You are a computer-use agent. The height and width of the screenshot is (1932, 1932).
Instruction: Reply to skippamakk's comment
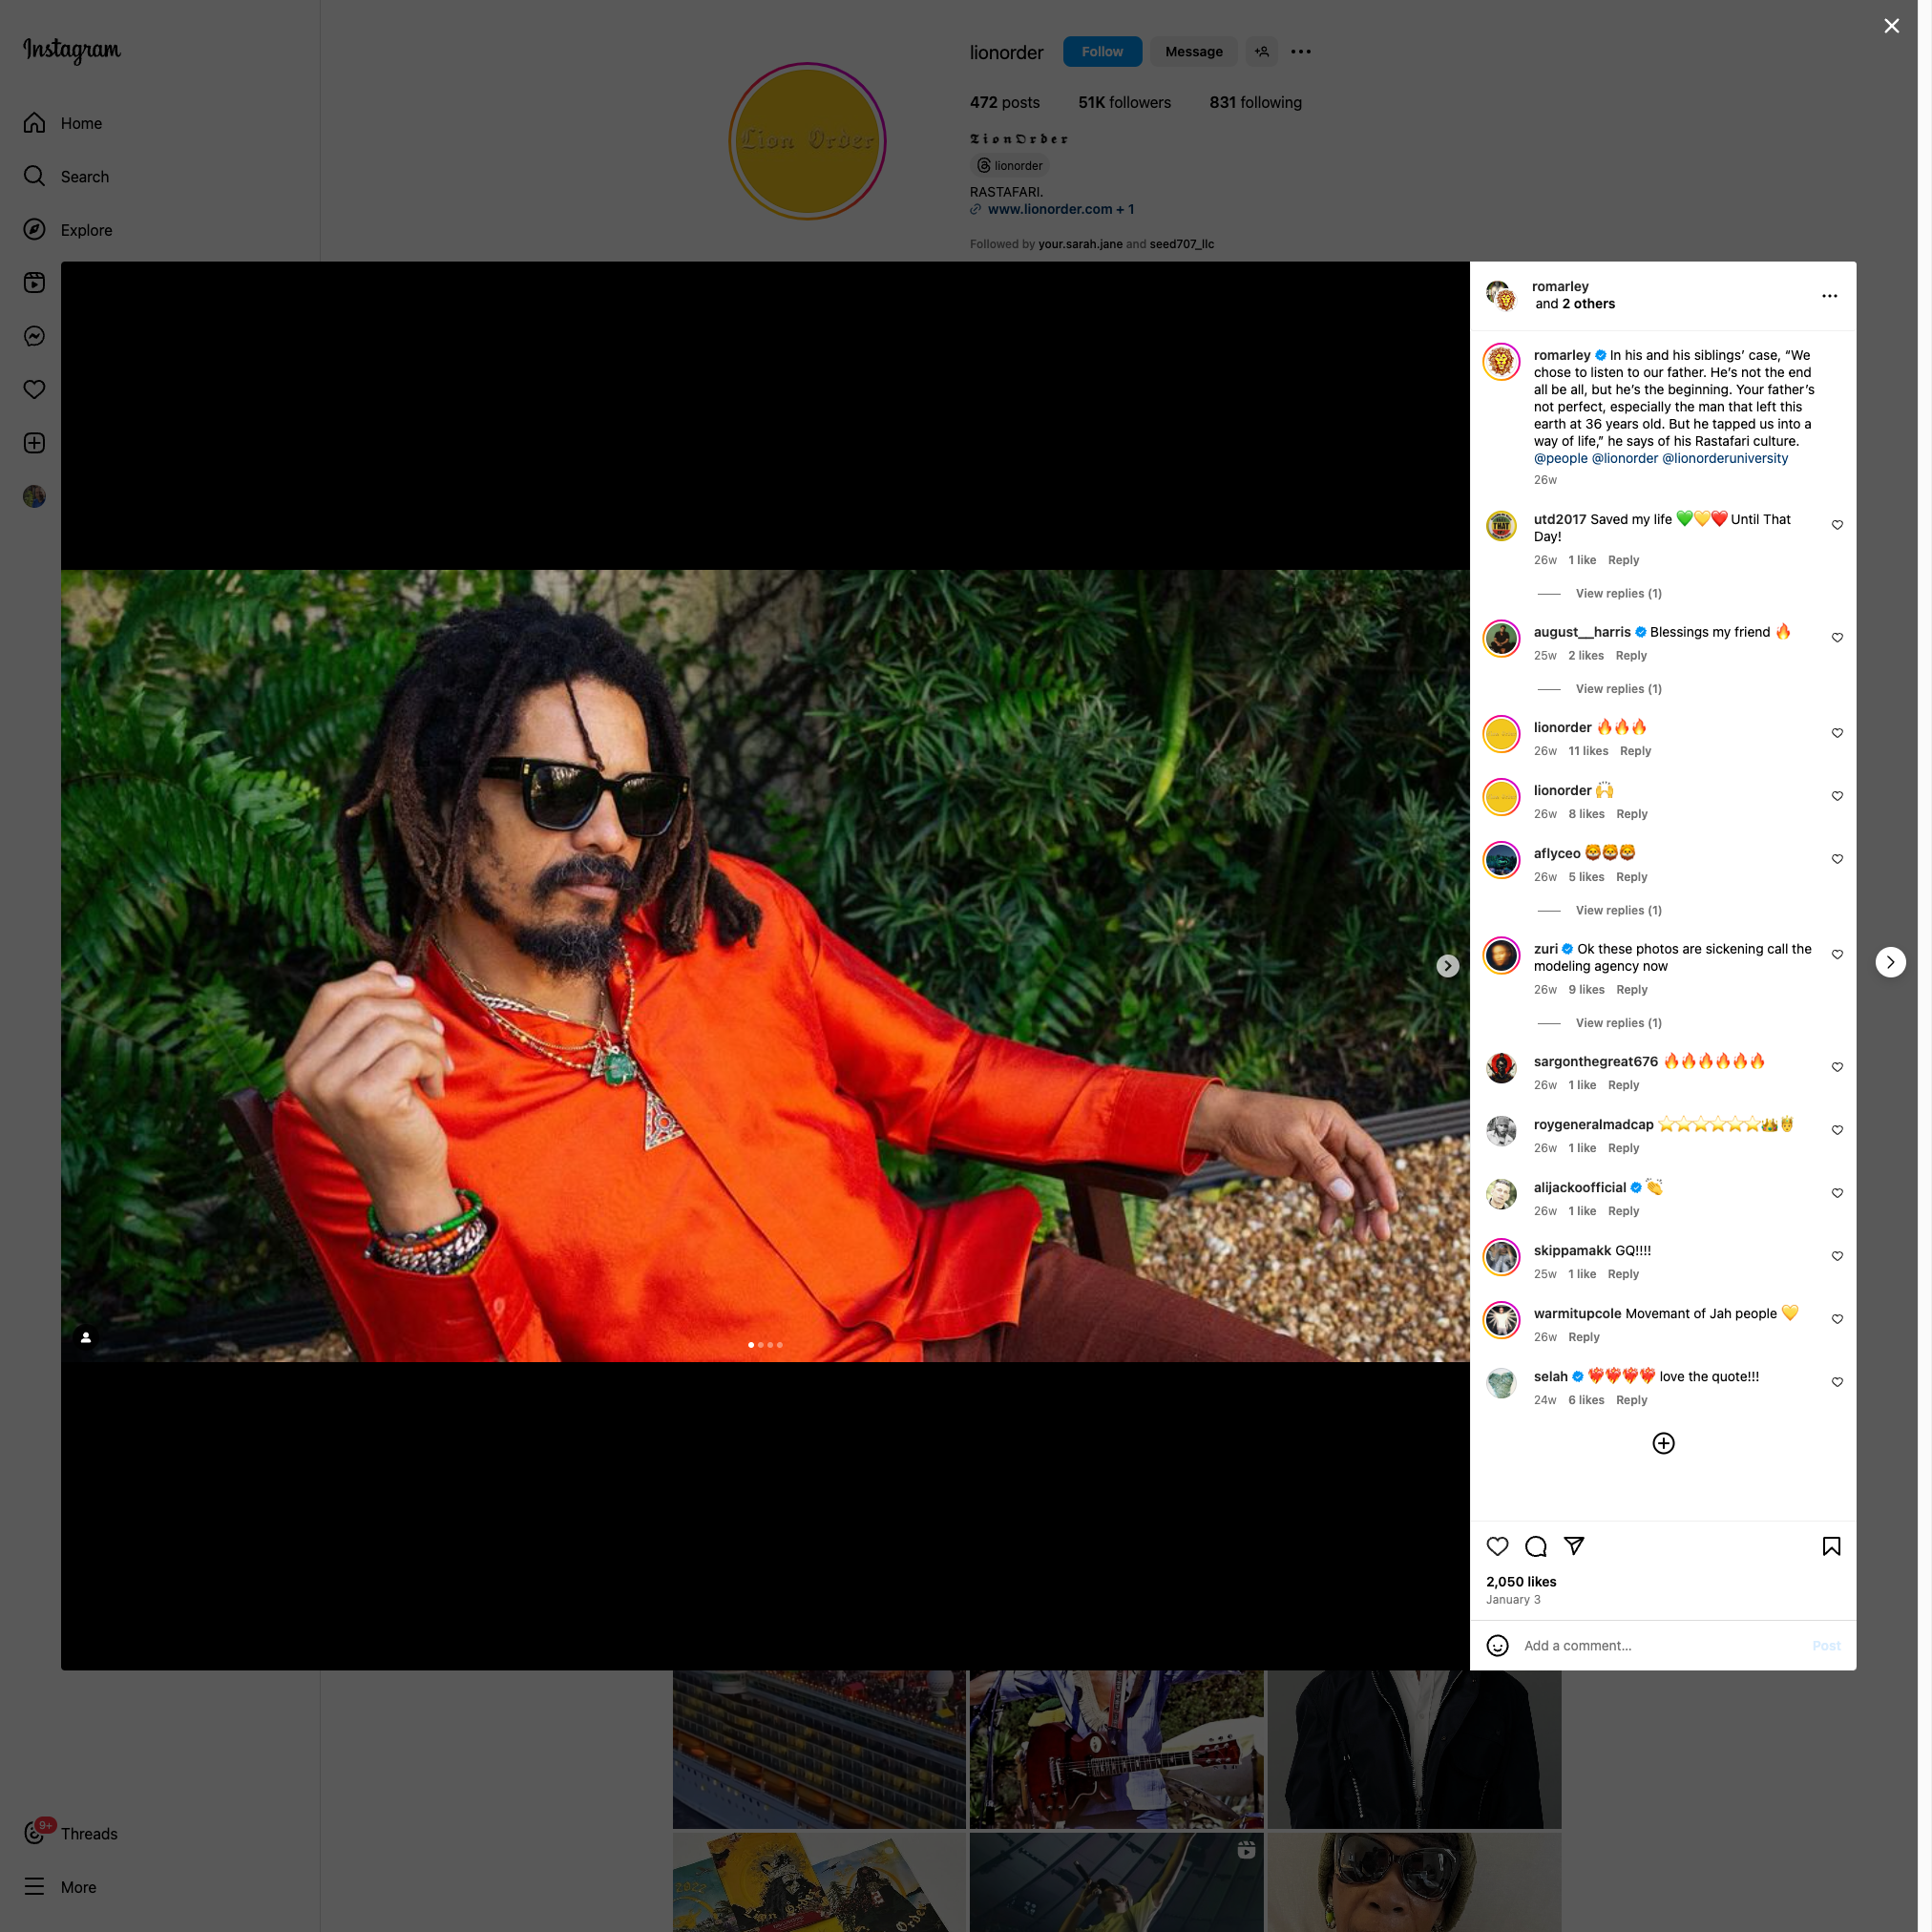pyautogui.click(x=1623, y=1274)
